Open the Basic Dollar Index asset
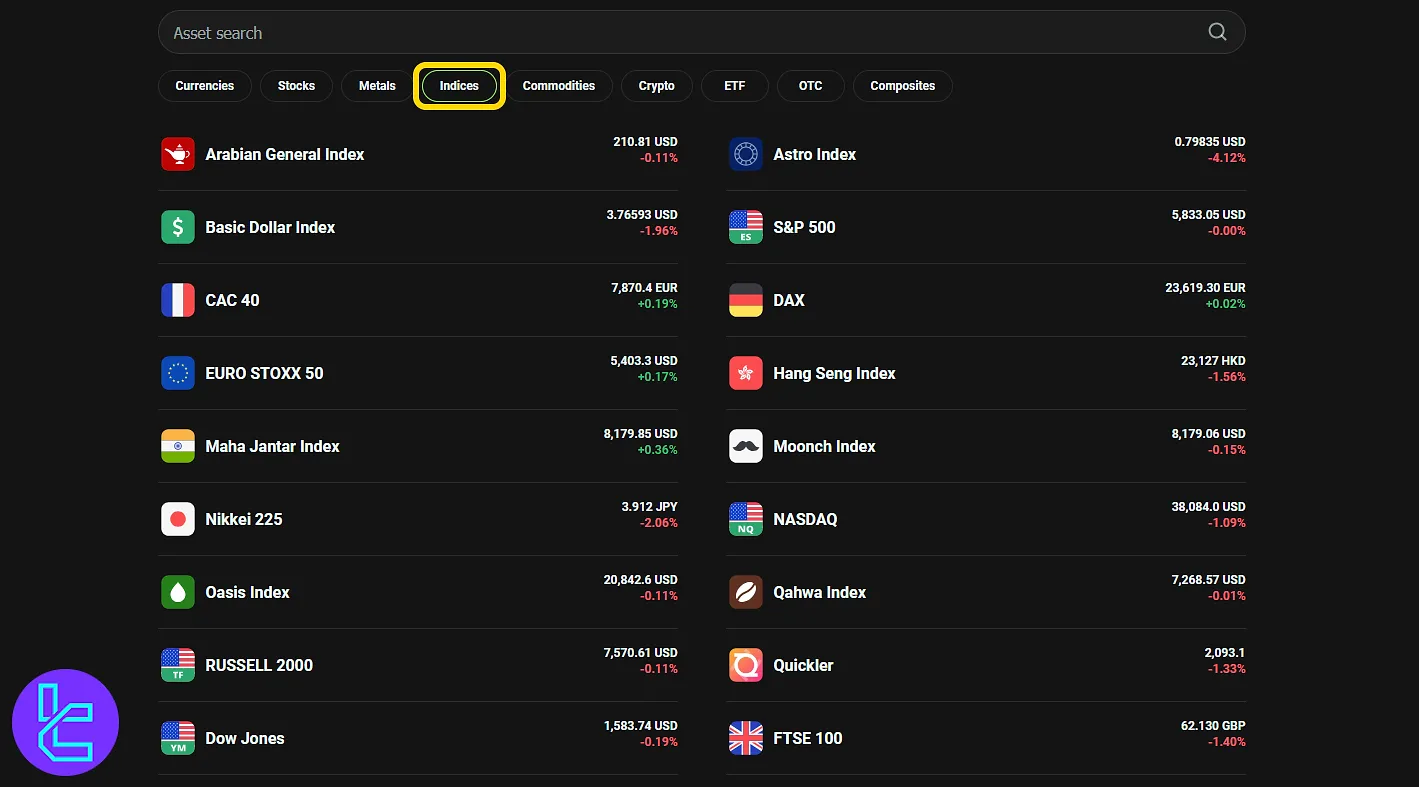1419x787 pixels. pos(270,227)
